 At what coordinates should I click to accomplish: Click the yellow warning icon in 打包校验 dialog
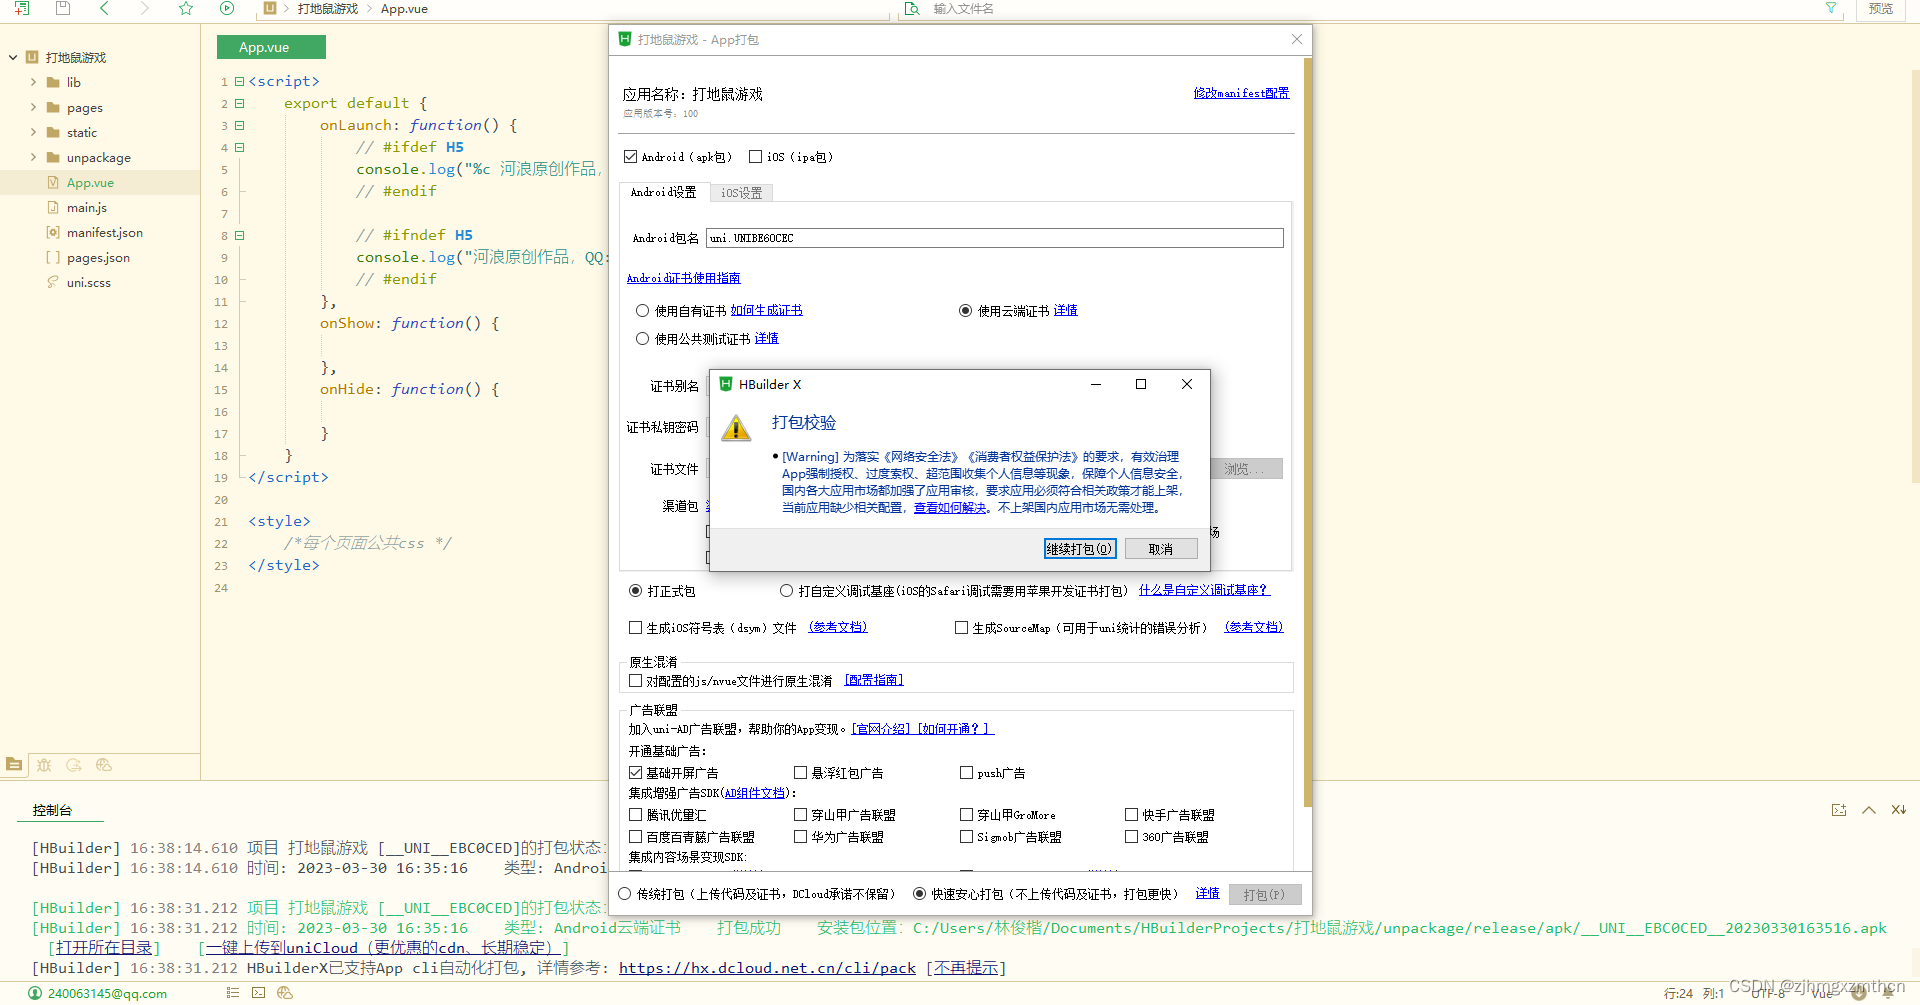736,429
